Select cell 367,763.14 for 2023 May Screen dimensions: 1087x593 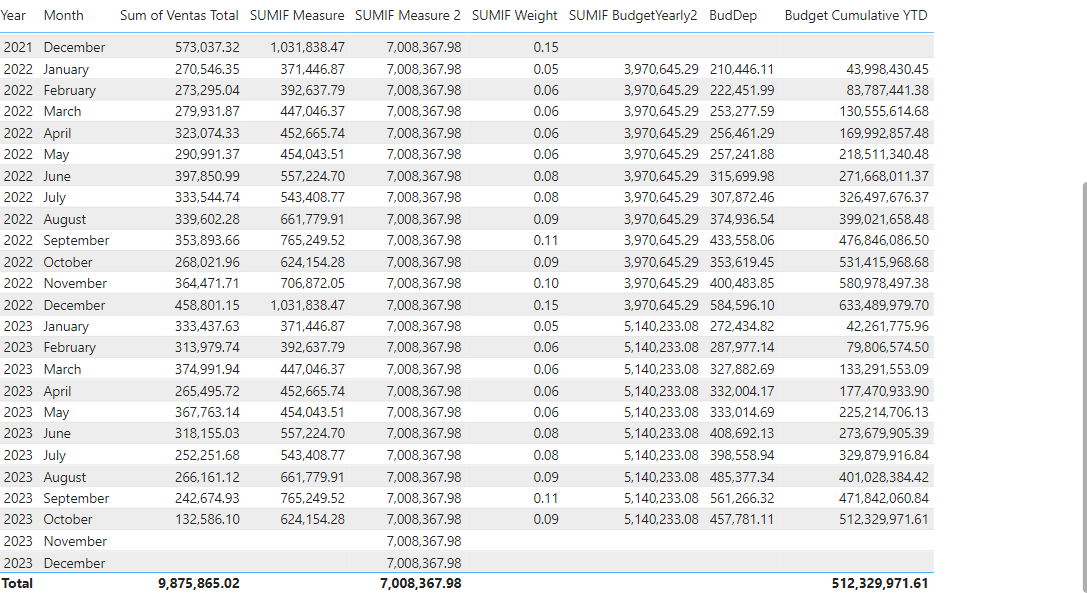pos(207,412)
